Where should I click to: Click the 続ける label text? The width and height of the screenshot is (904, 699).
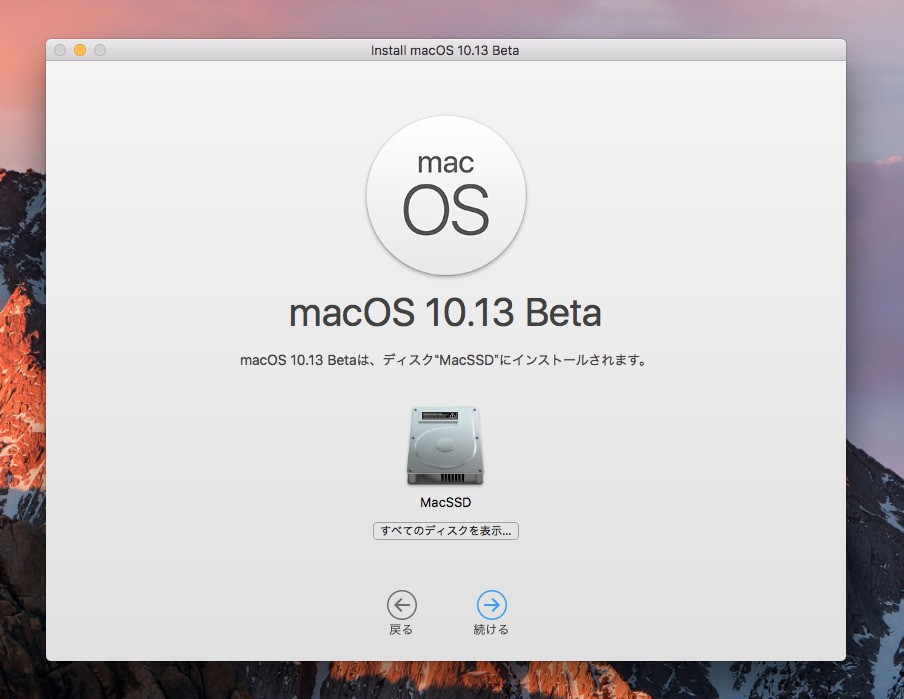(x=491, y=630)
